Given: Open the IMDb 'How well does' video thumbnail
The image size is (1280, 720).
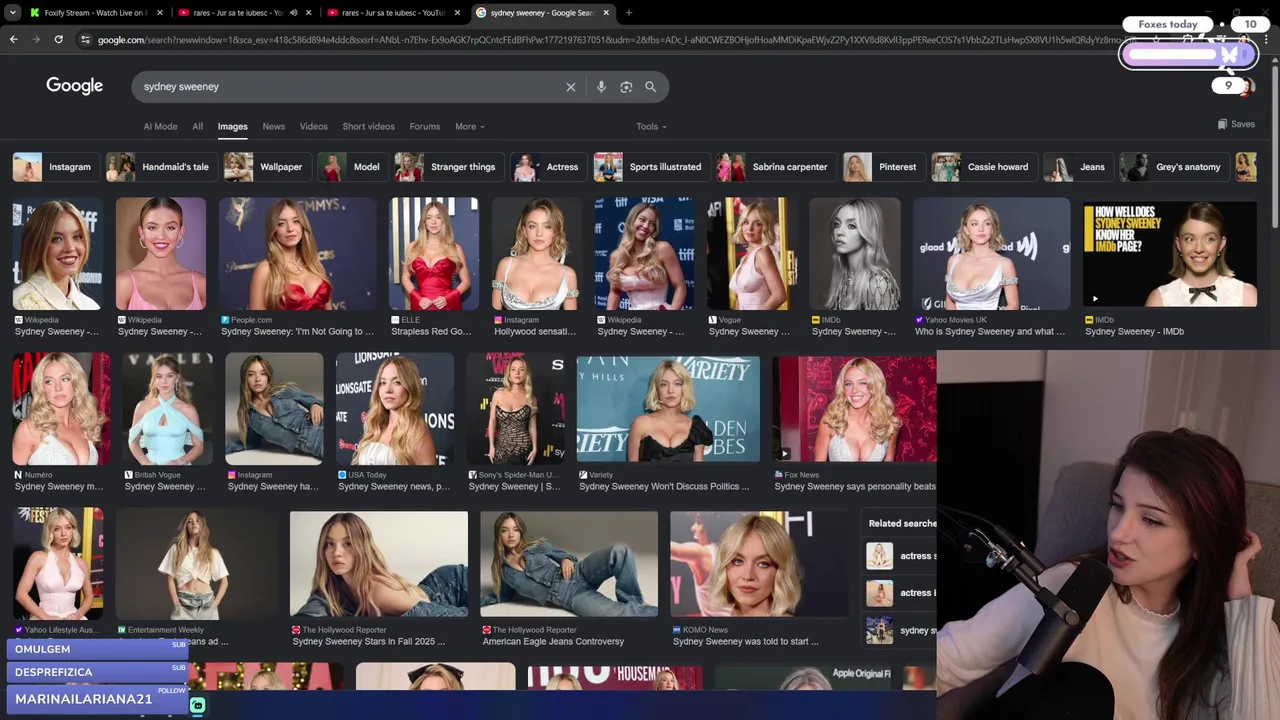Looking at the screenshot, I should [x=1170, y=254].
